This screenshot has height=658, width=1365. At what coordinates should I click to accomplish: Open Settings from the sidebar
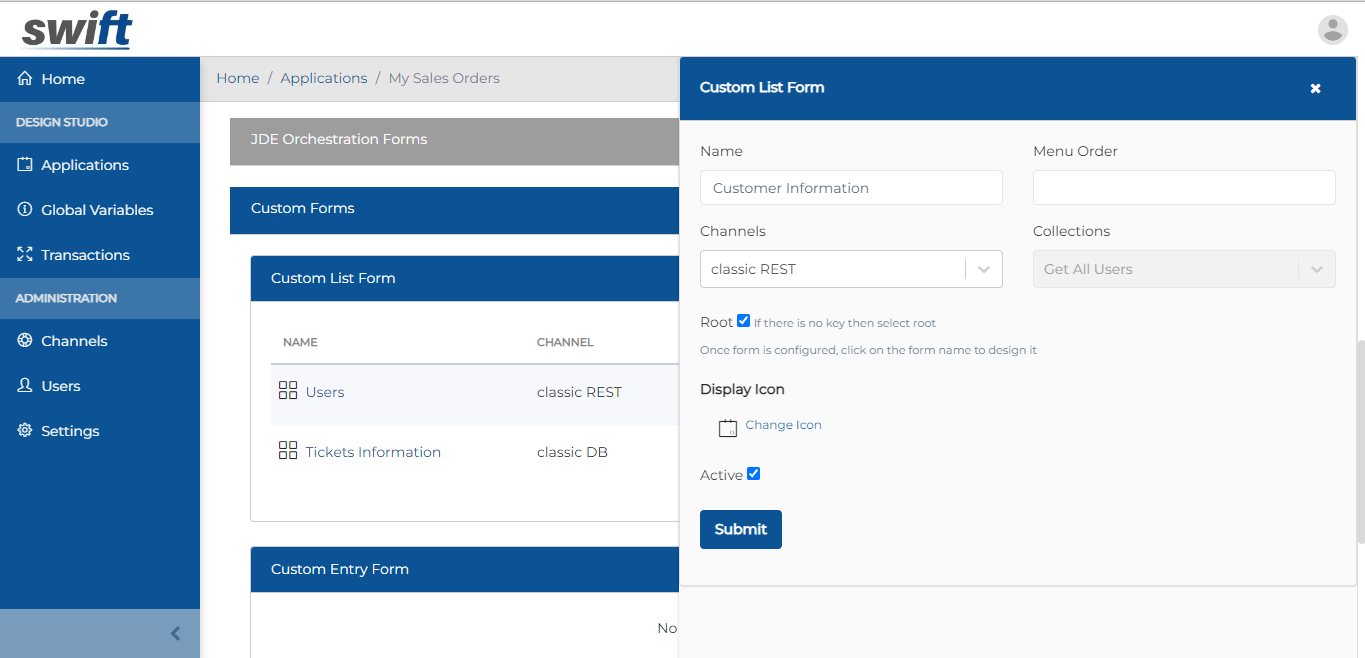[70, 431]
